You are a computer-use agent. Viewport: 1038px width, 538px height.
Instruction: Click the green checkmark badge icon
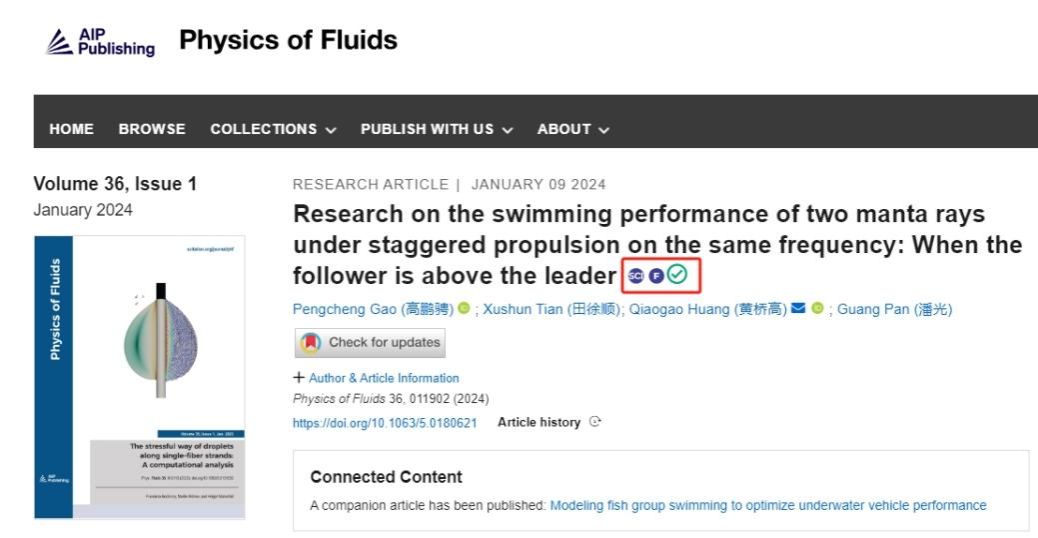coord(677,275)
